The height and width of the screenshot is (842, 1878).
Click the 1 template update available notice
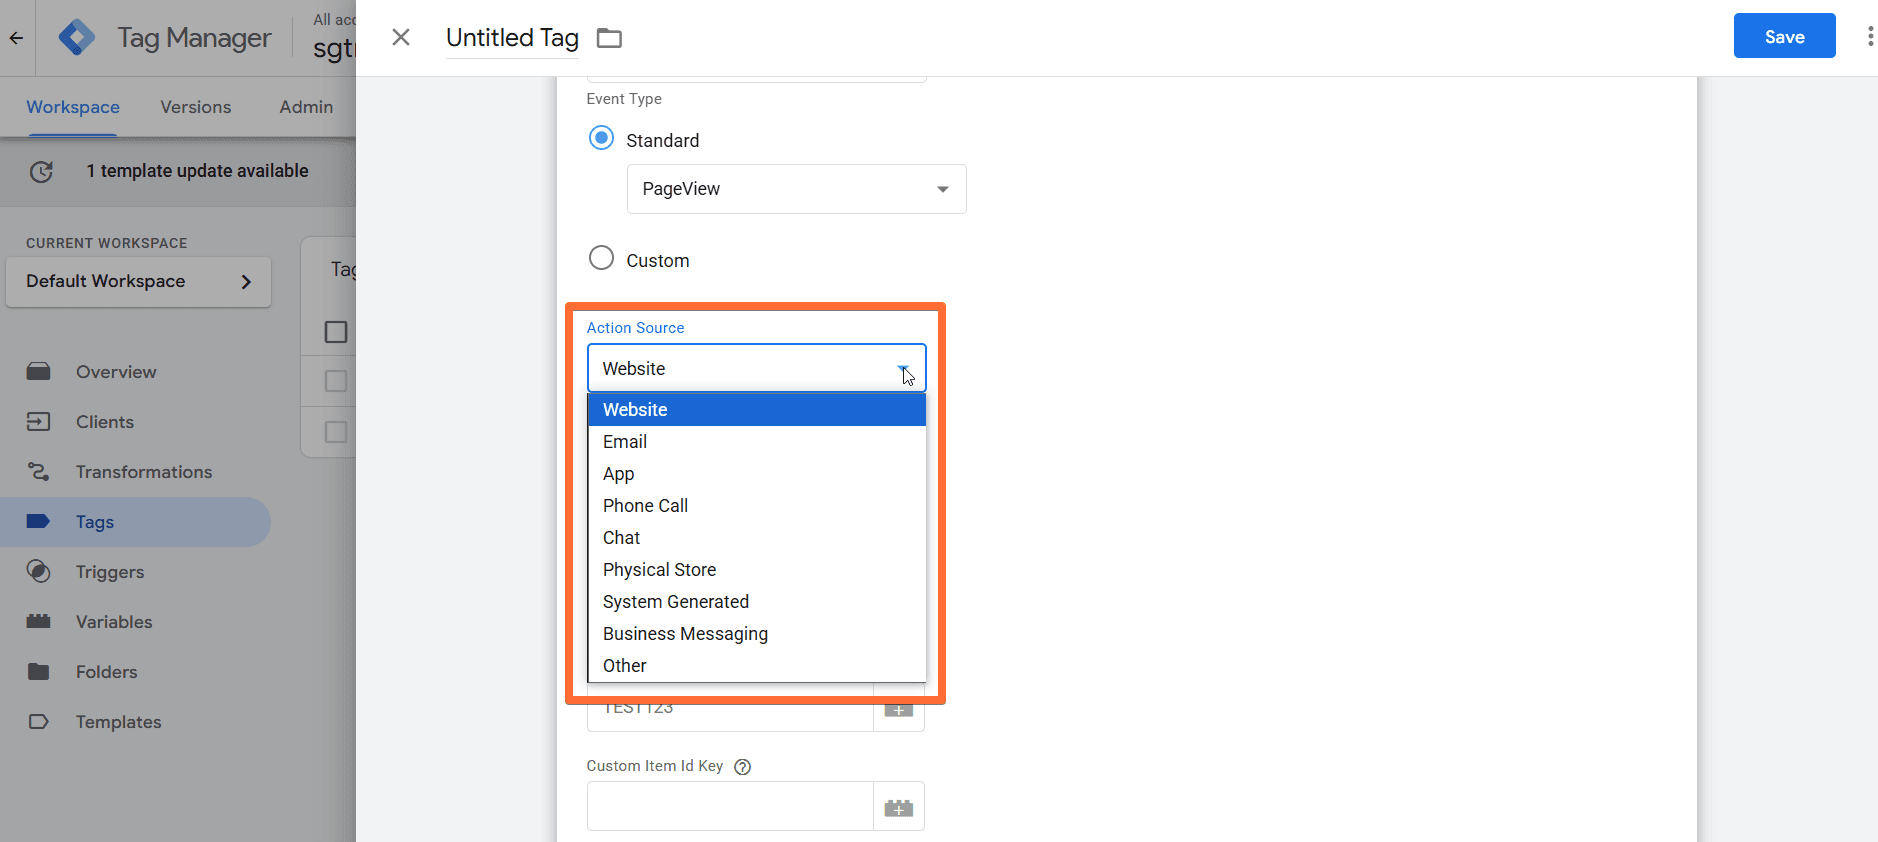[197, 171]
